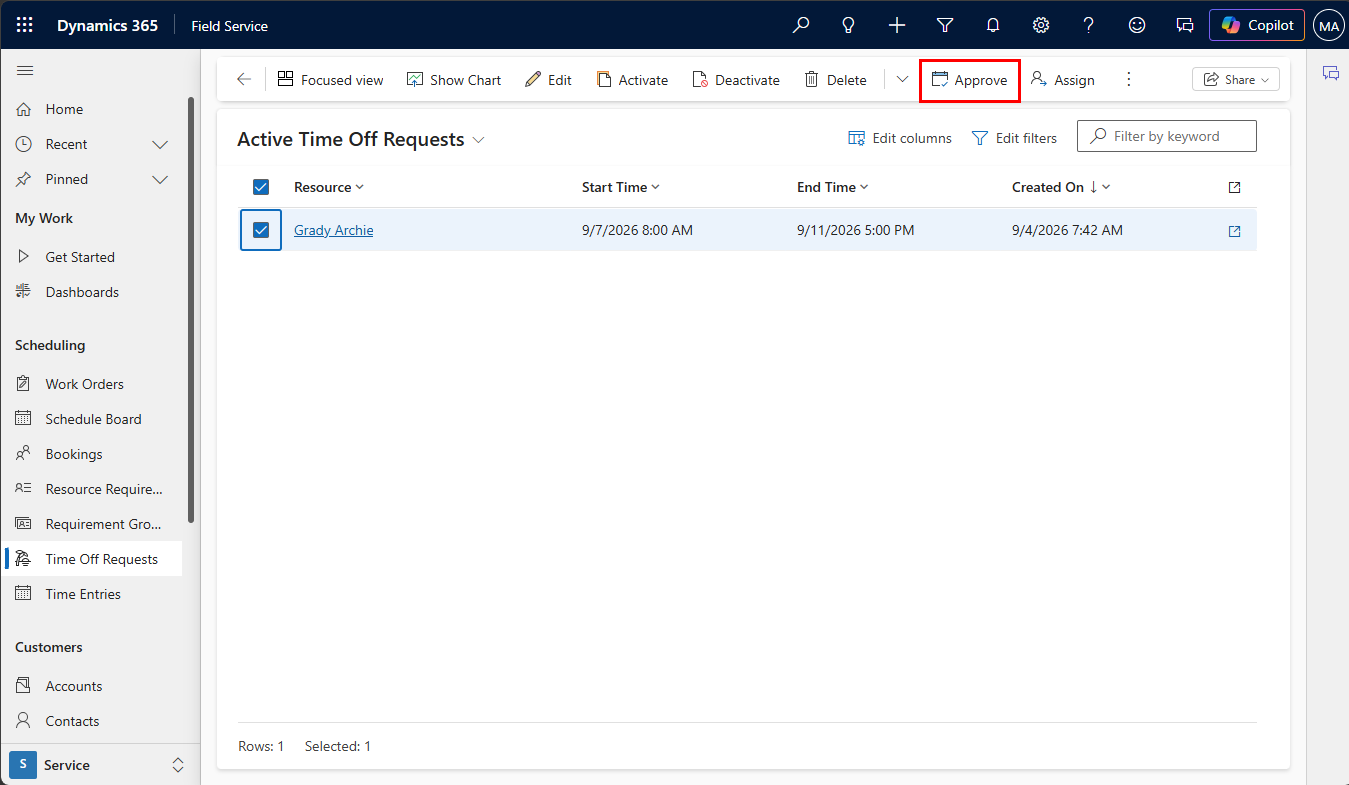The image size is (1349, 785).
Task: Click the Assign command
Action: 1063,80
